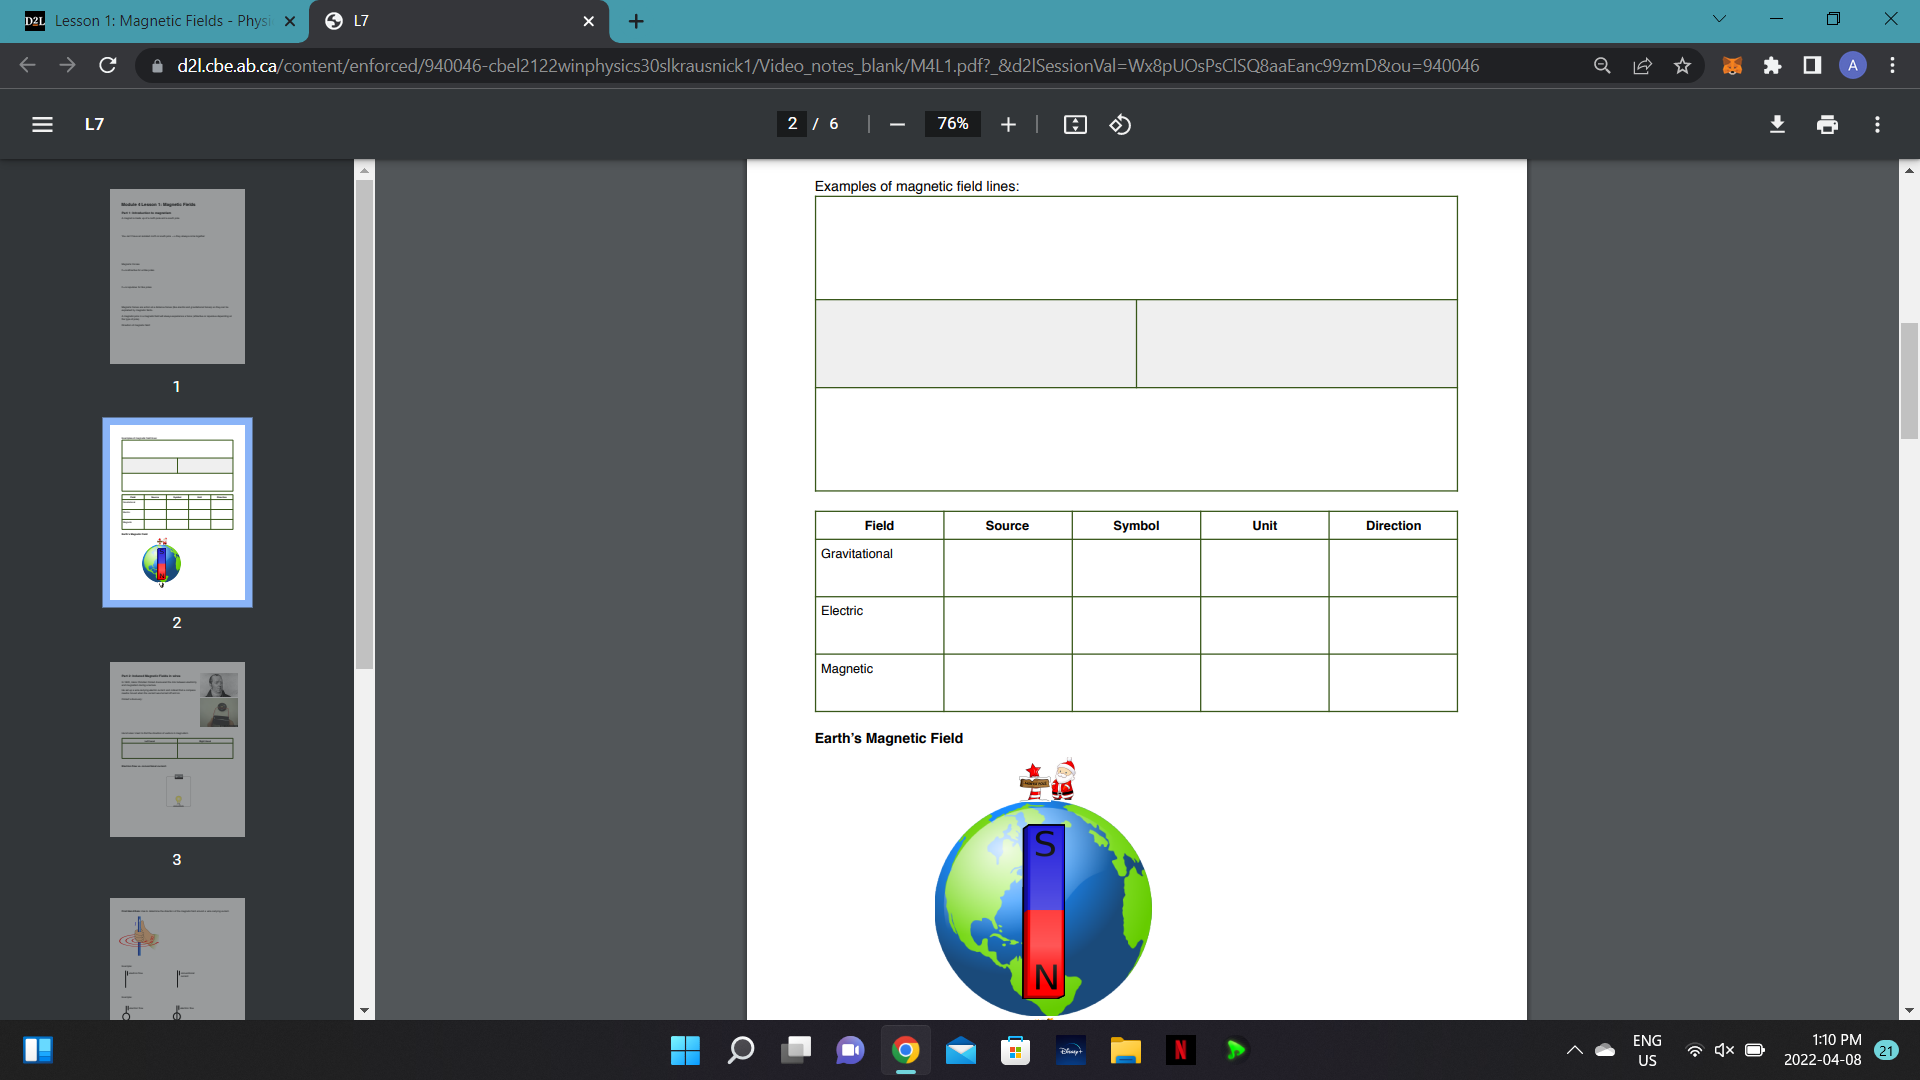1920x1080 pixels.
Task: Close the Lesson 1 Magnetic Fields tab
Action: coord(290,21)
